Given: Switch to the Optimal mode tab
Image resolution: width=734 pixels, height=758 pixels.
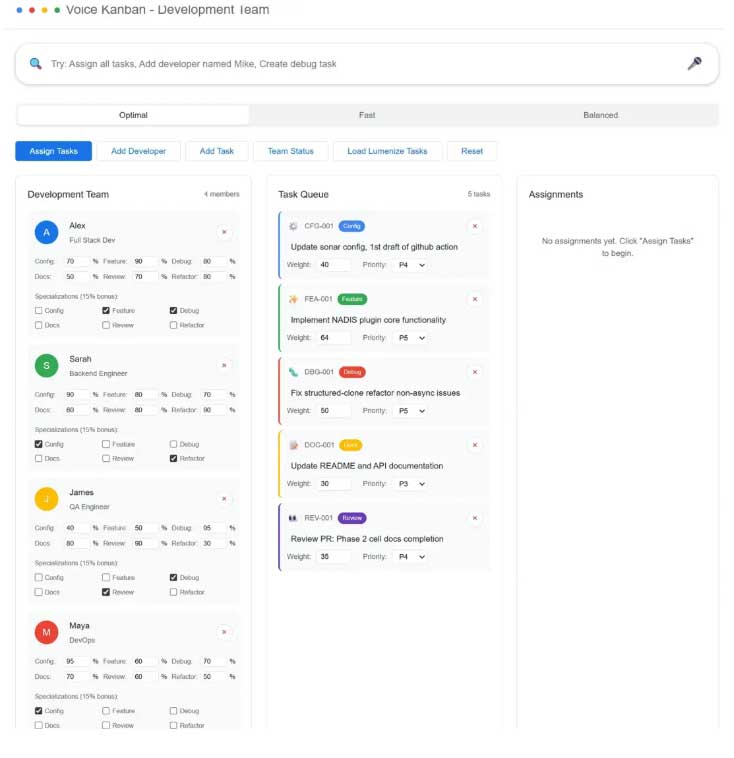Looking at the screenshot, I should tap(133, 115).
